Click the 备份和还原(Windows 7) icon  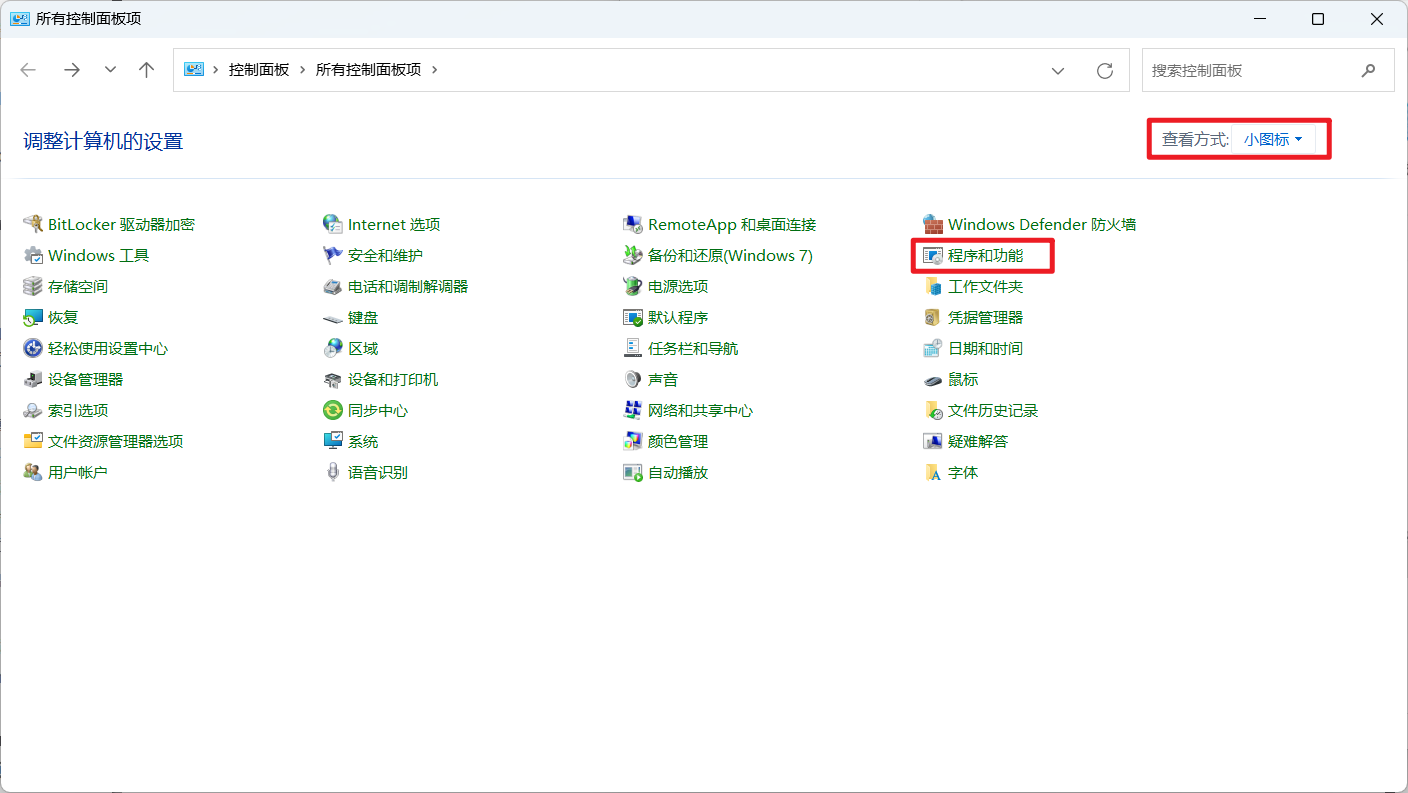633,255
